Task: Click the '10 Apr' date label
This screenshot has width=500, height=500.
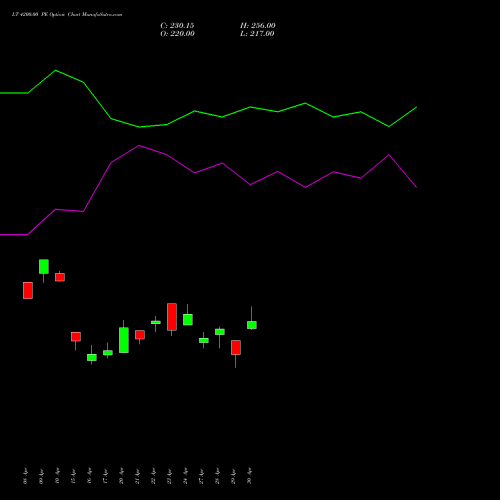Action: (57, 476)
